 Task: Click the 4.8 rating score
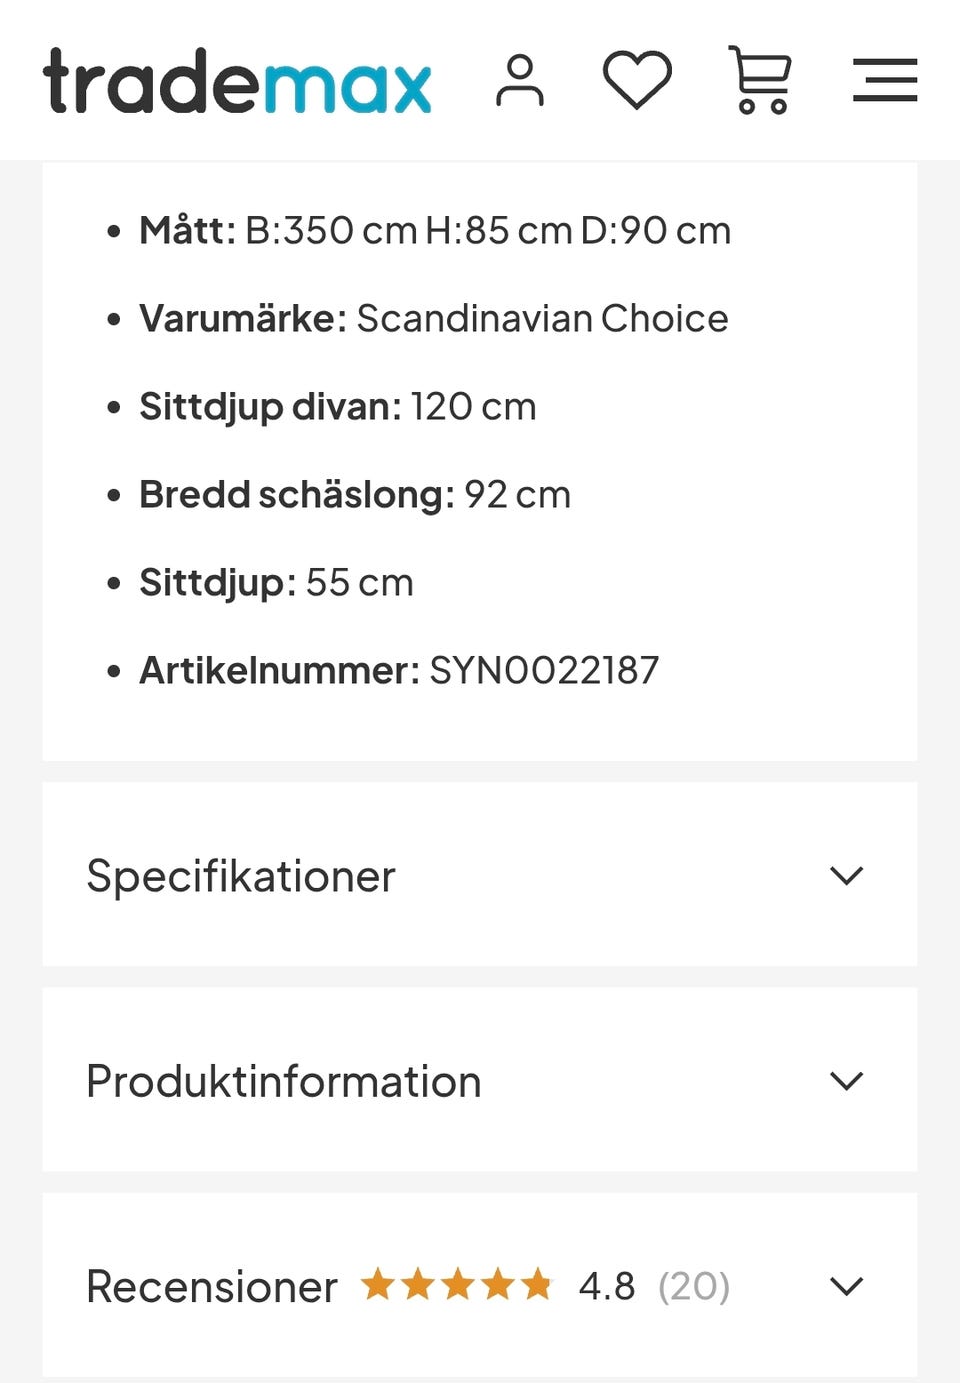click(606, 1286)
